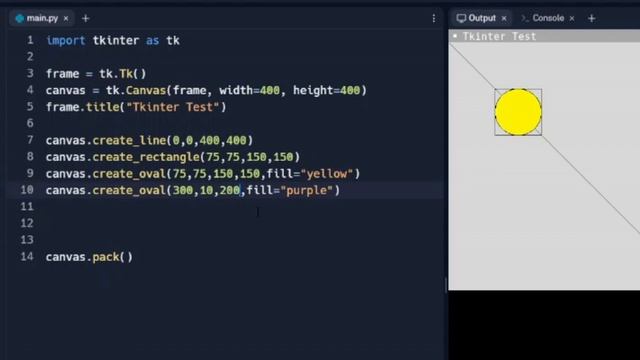
Task: Select the main.py editor tab
Action: (x=42, y=18)
